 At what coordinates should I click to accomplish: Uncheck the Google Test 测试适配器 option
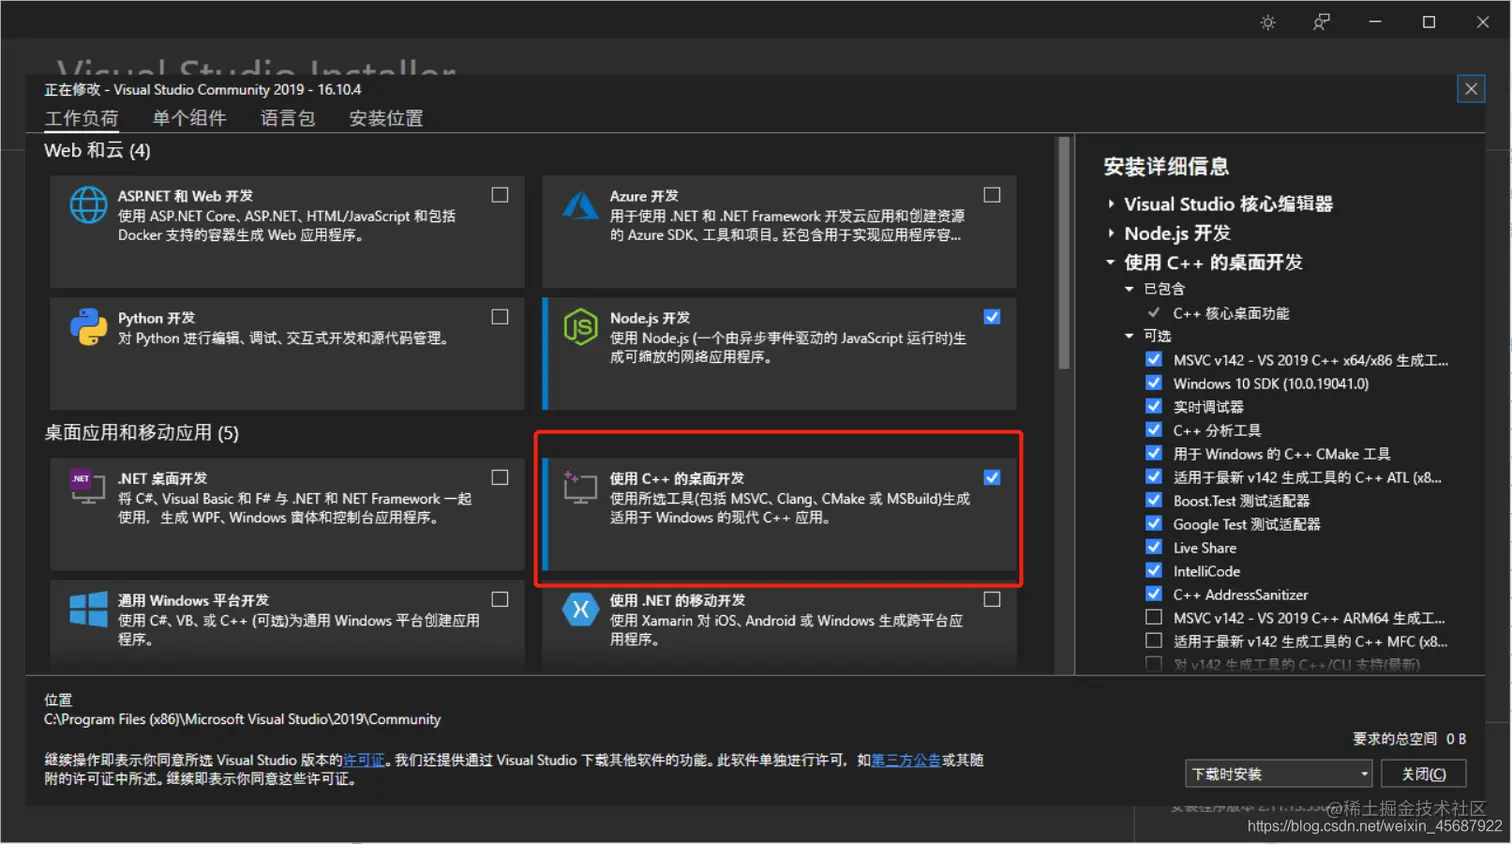(1154, 524)
